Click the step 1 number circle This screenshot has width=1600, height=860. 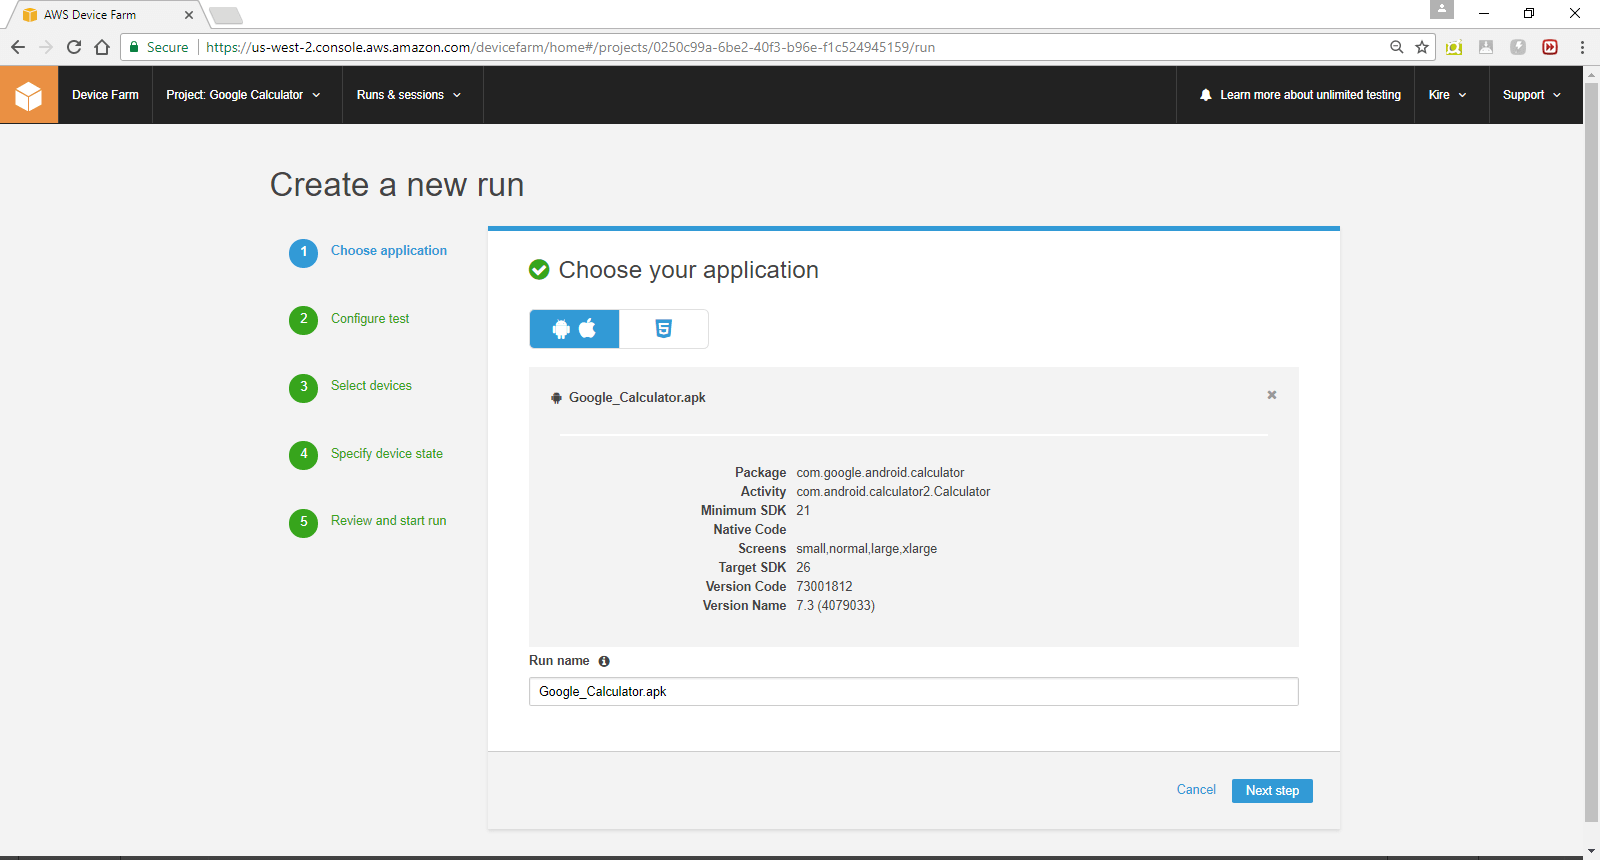click(x=304, y=253)
